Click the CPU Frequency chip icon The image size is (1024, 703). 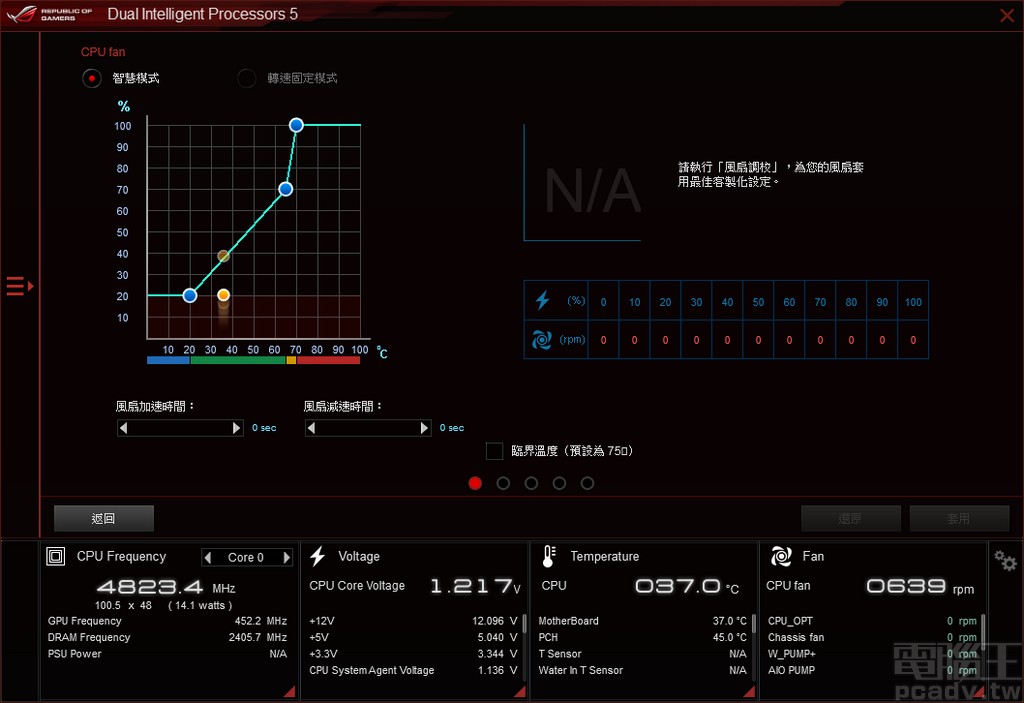[56, 556]
